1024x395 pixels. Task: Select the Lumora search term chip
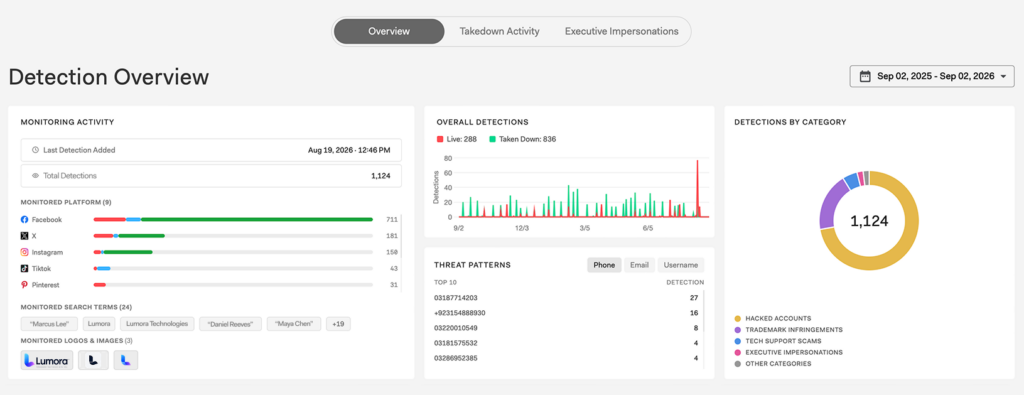(x=100, y=324)
